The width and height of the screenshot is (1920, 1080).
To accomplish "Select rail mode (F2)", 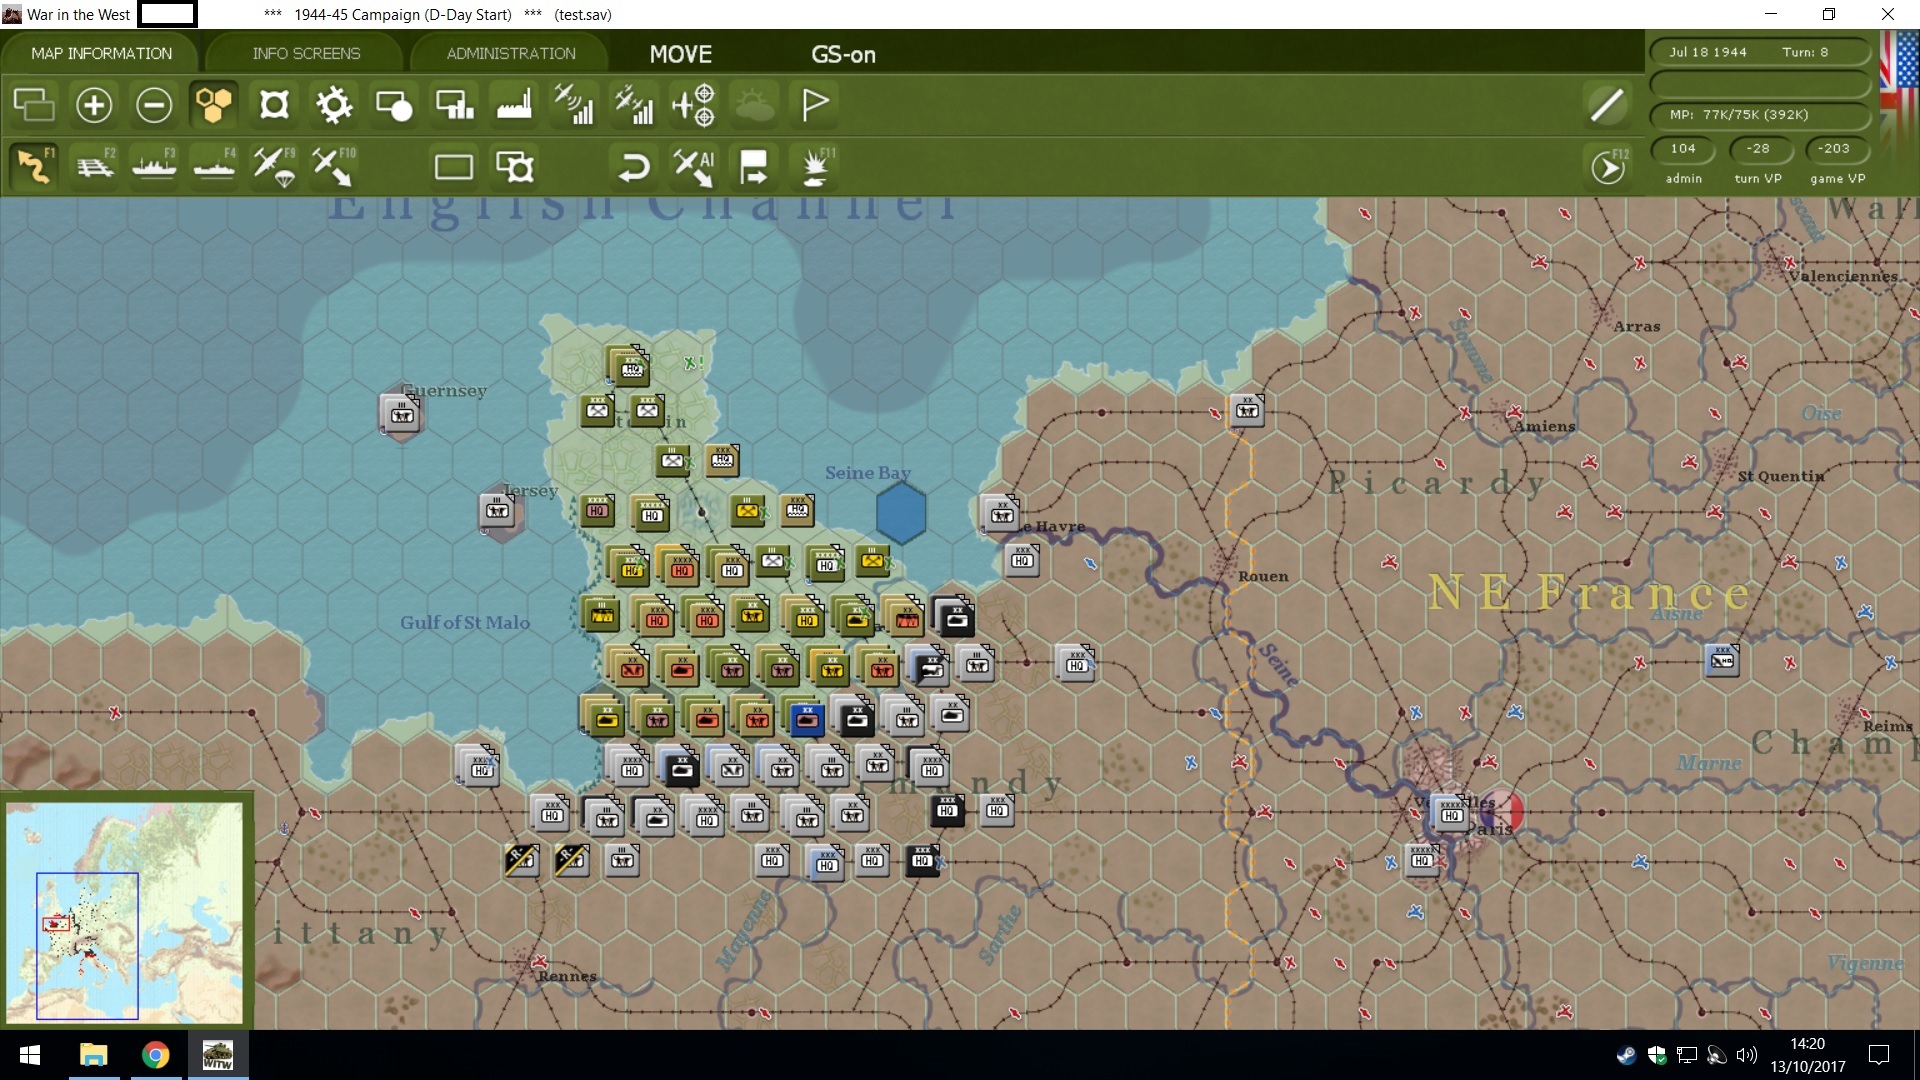I will [95, 166].
